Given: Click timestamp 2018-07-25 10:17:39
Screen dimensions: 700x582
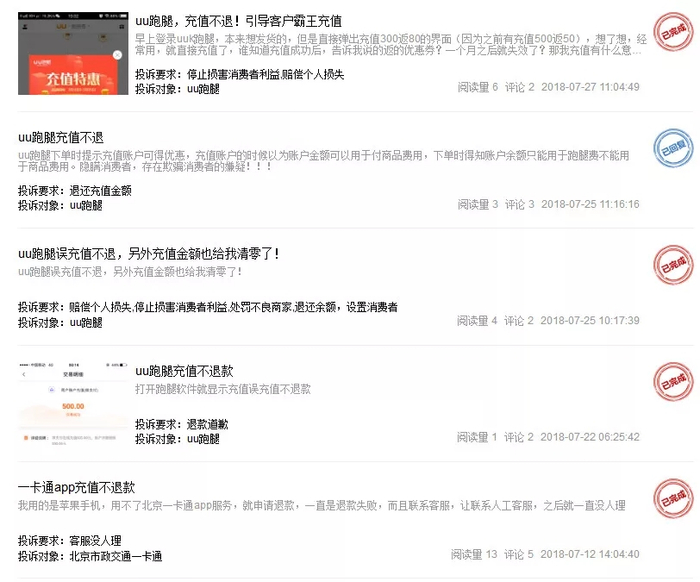Looking at the screenshot, I should 590,320.
